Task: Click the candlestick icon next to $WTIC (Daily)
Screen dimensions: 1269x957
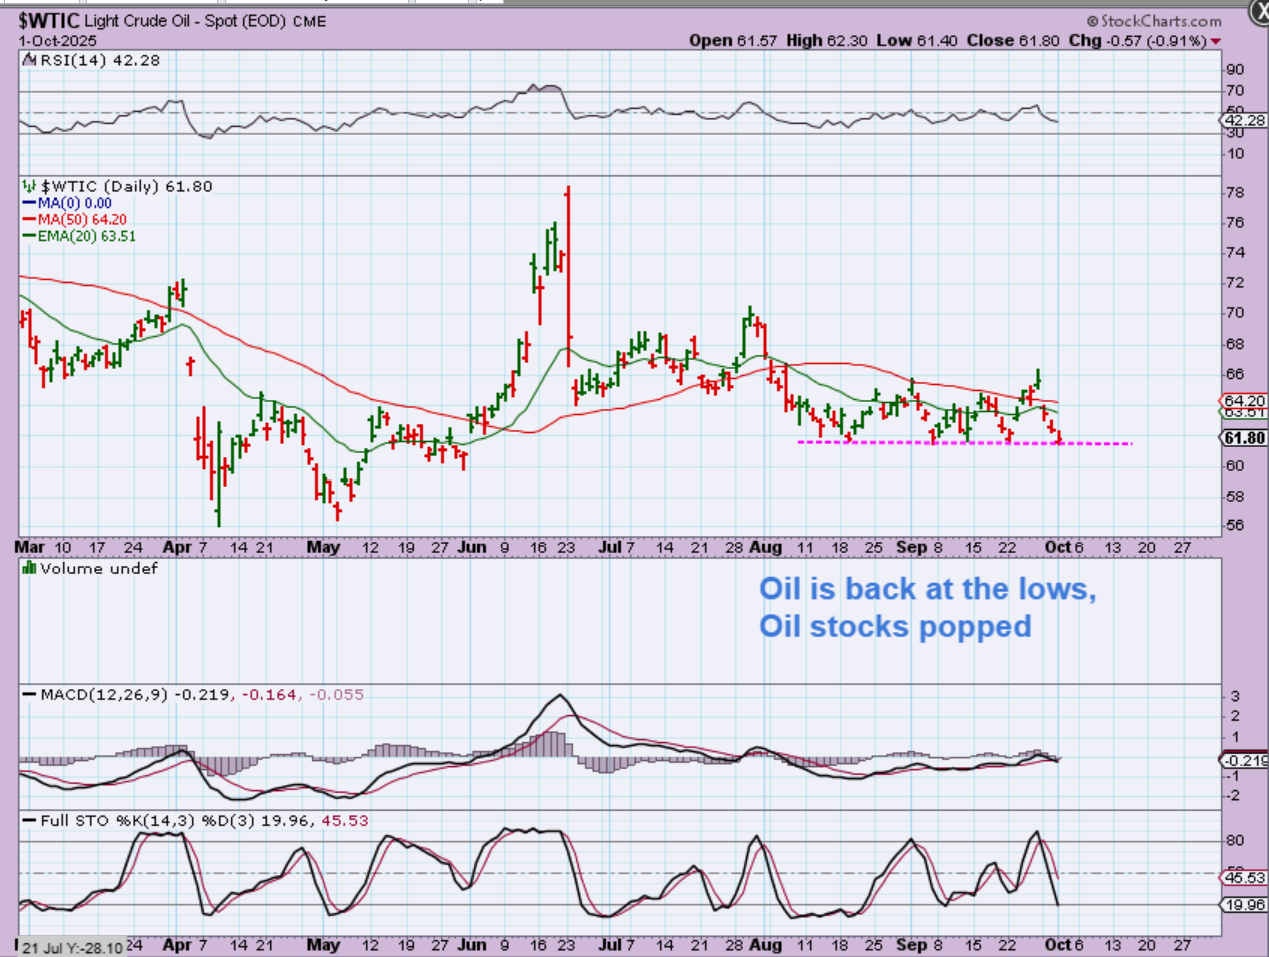Action: point(30,186)
